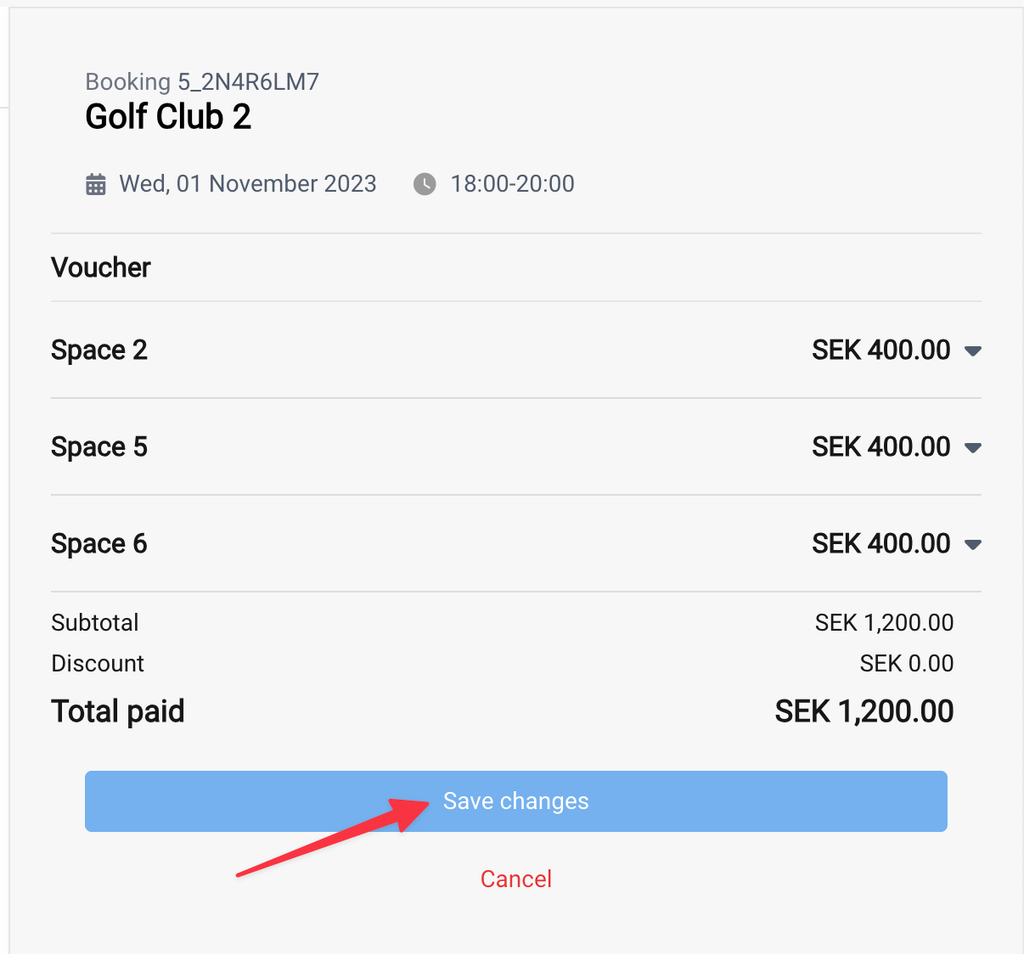Viewport: 1024px width, 954px height.
Task: Click the clock icon beside 18:00-20:00
Action: click(x=424, y=184)
